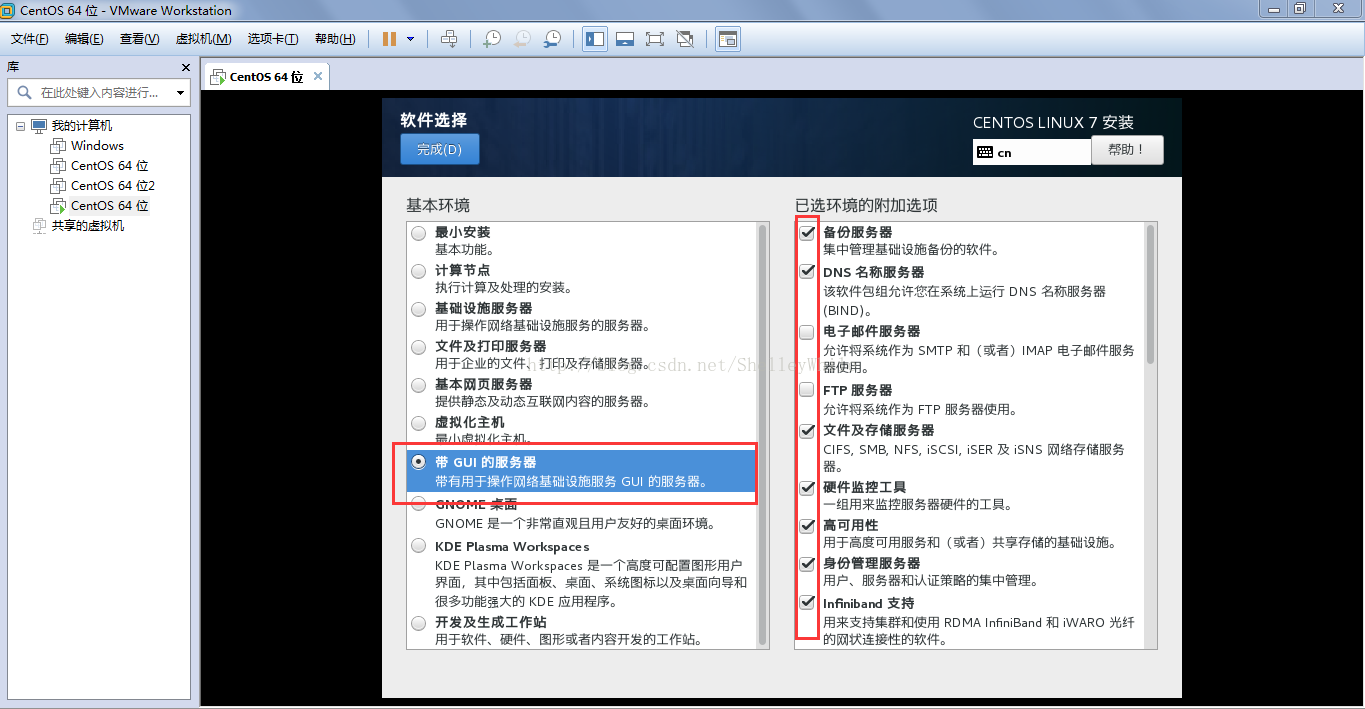Image resolution: width=1365 pixels, height=709 pixels.
Task: Click the CENTOS LINUX 7 安装 title text
Action: click(x=1053, y=122)
